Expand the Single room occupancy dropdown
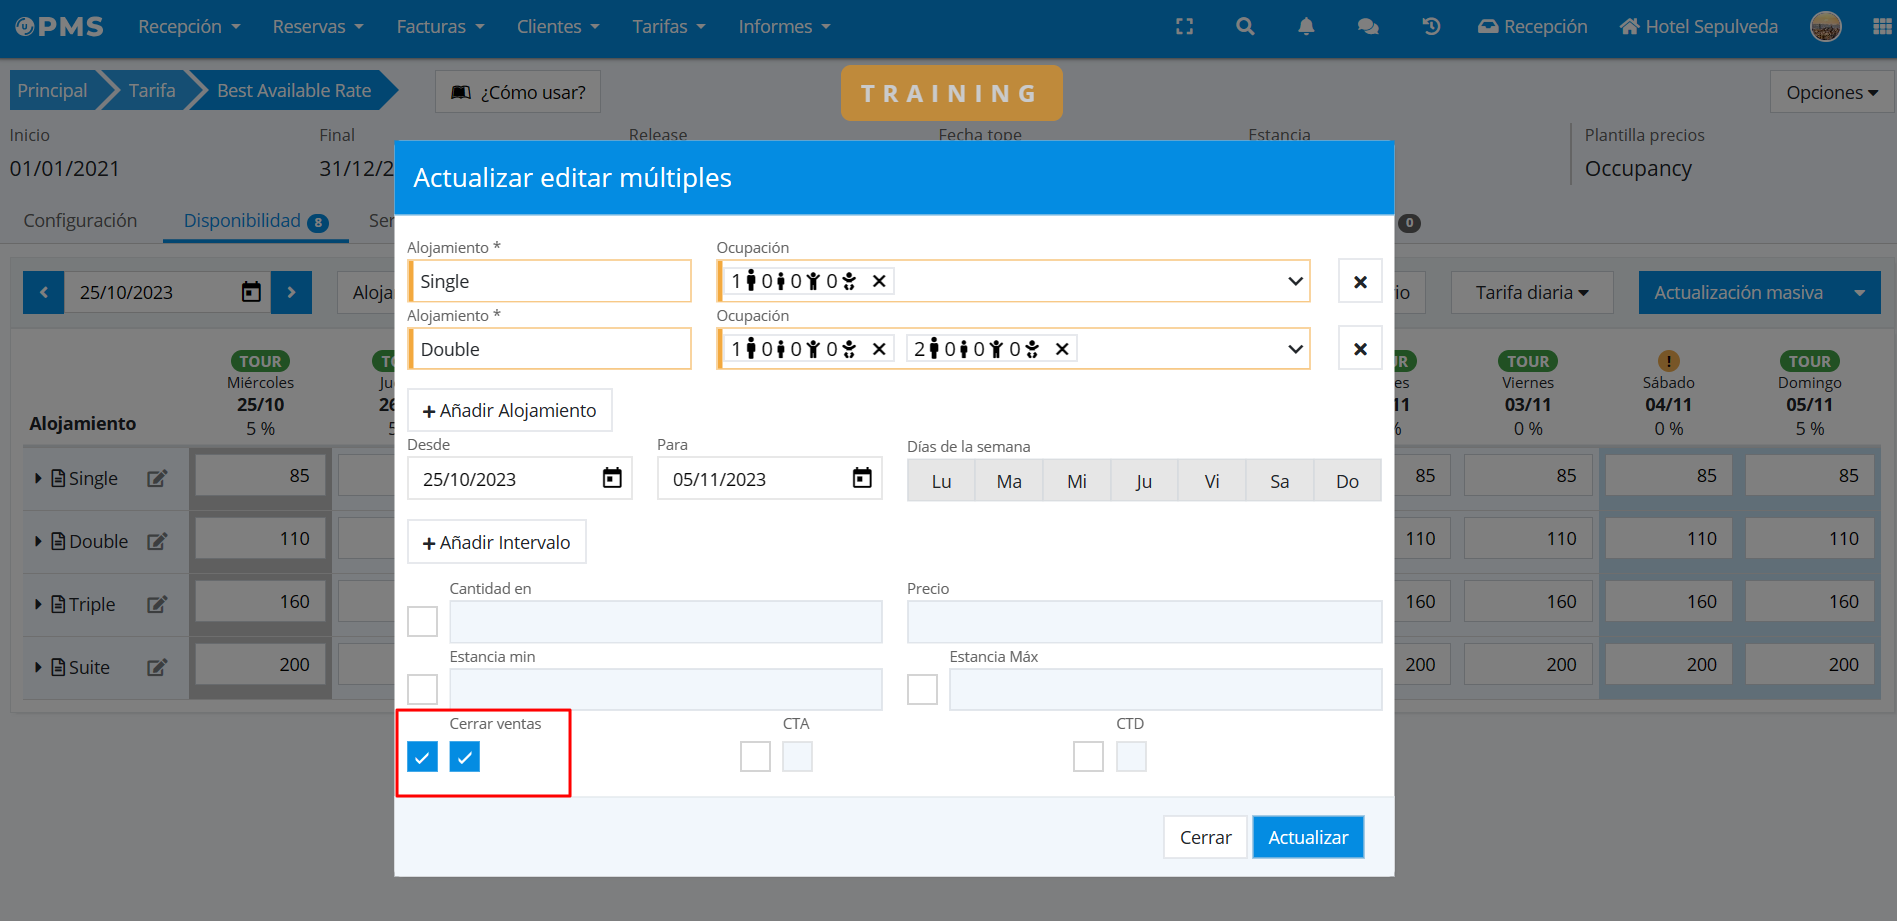This screenshot has height=921, width=1897. click(x=1295, y=281)
